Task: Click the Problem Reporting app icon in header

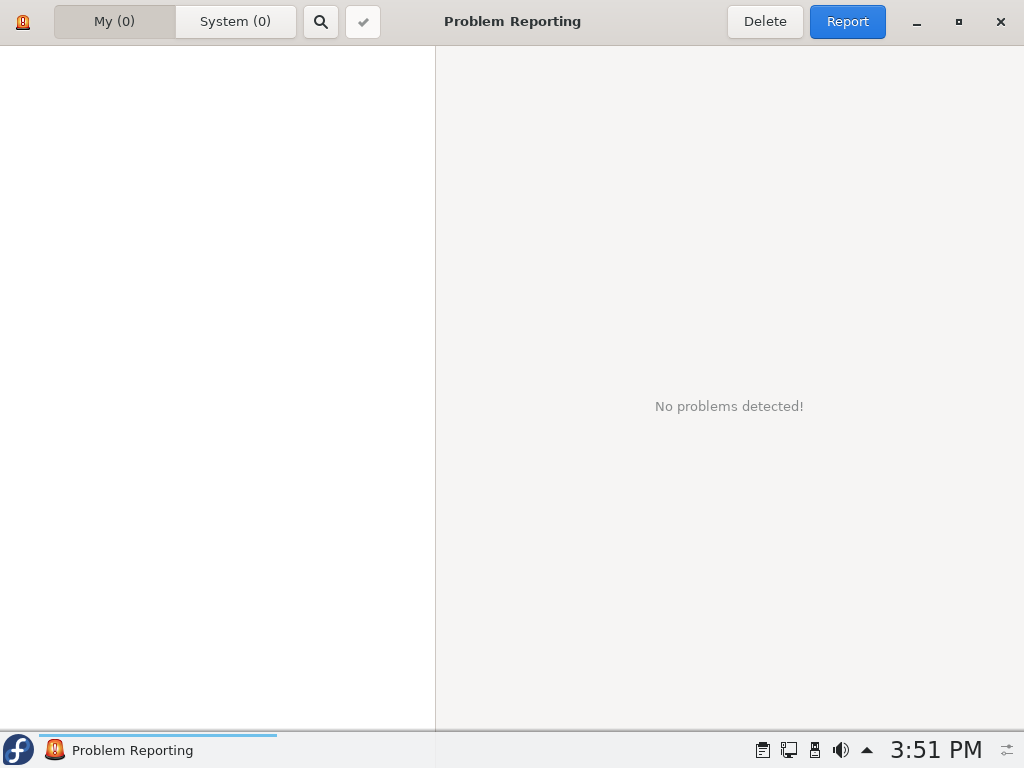Action: click(x=23, y=22)
